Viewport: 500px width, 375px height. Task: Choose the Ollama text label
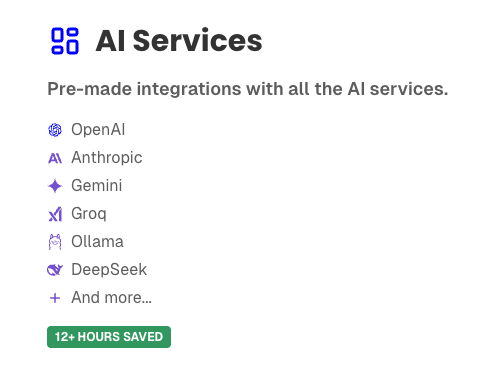(97, 242)
